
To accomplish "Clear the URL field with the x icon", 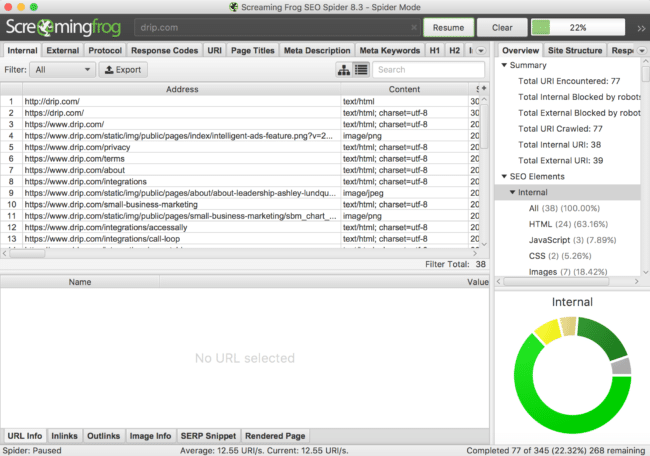I will pyautogui.click(x=414, y=27).
